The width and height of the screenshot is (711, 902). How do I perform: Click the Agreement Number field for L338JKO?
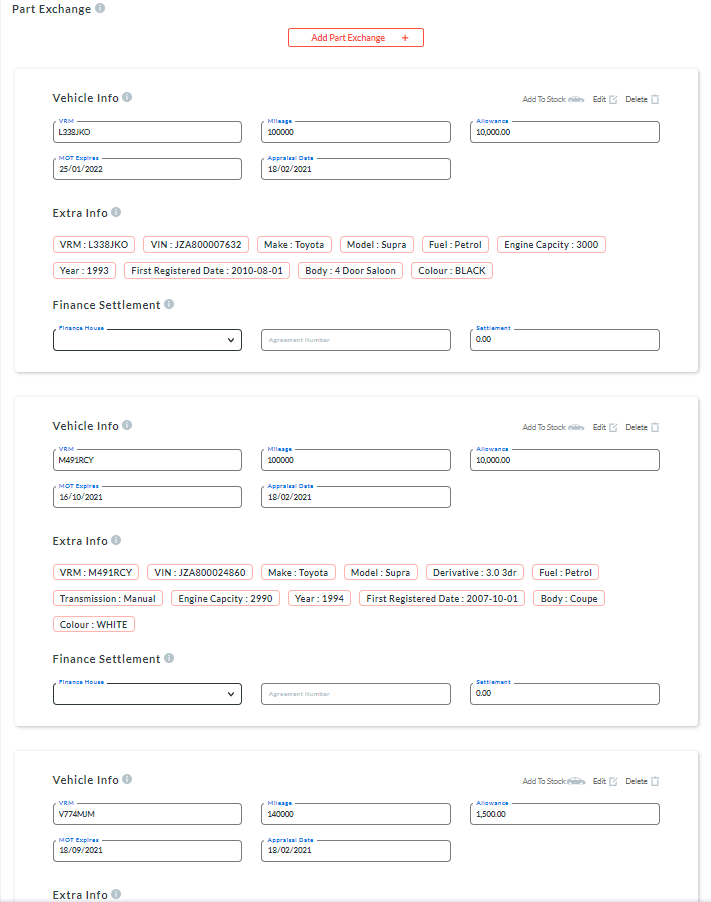click(x=356, y=340)
